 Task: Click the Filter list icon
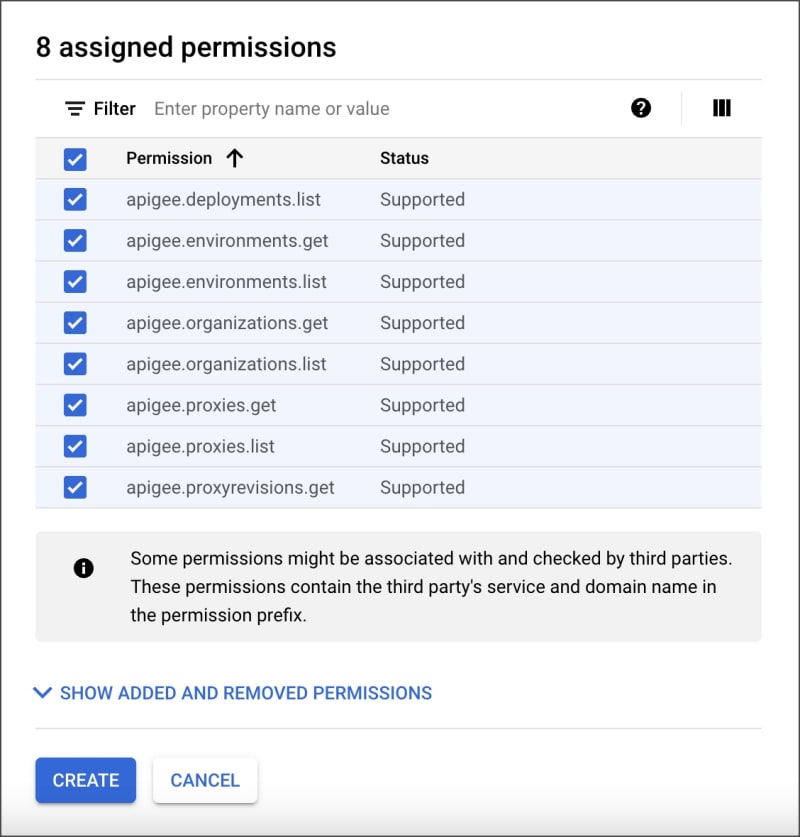coord(75,109)
